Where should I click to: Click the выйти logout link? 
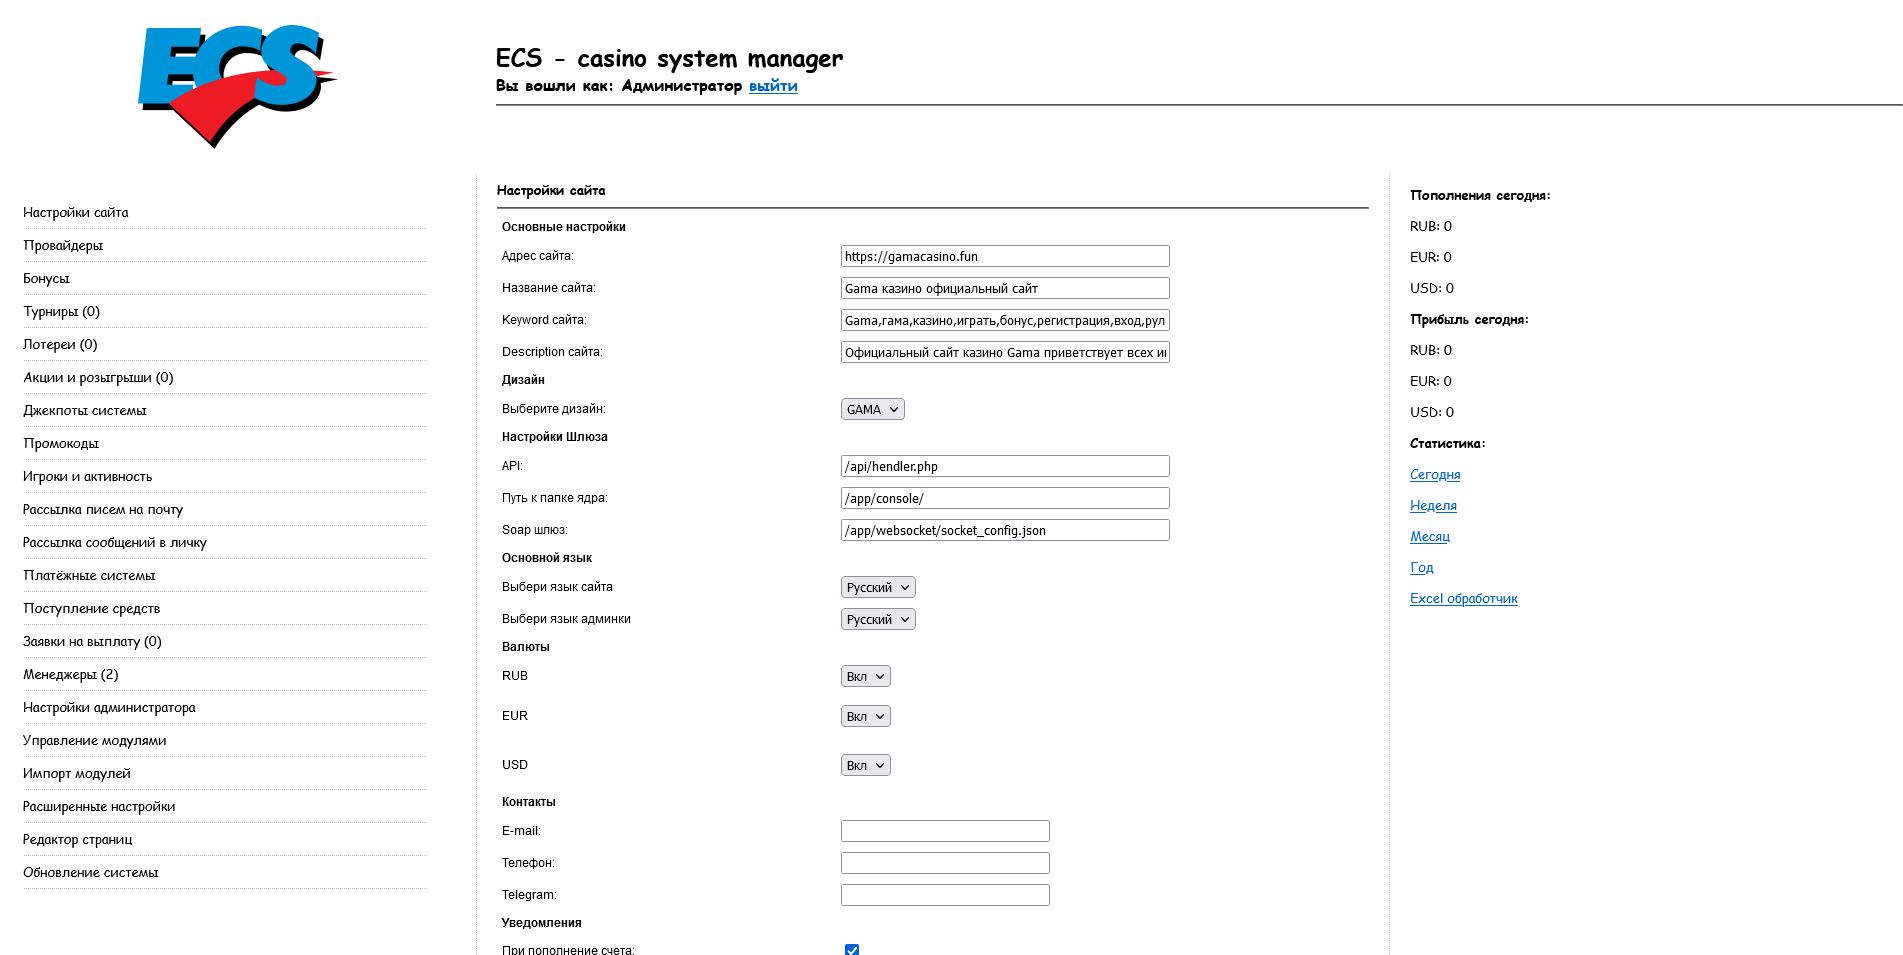click(773, 86)
